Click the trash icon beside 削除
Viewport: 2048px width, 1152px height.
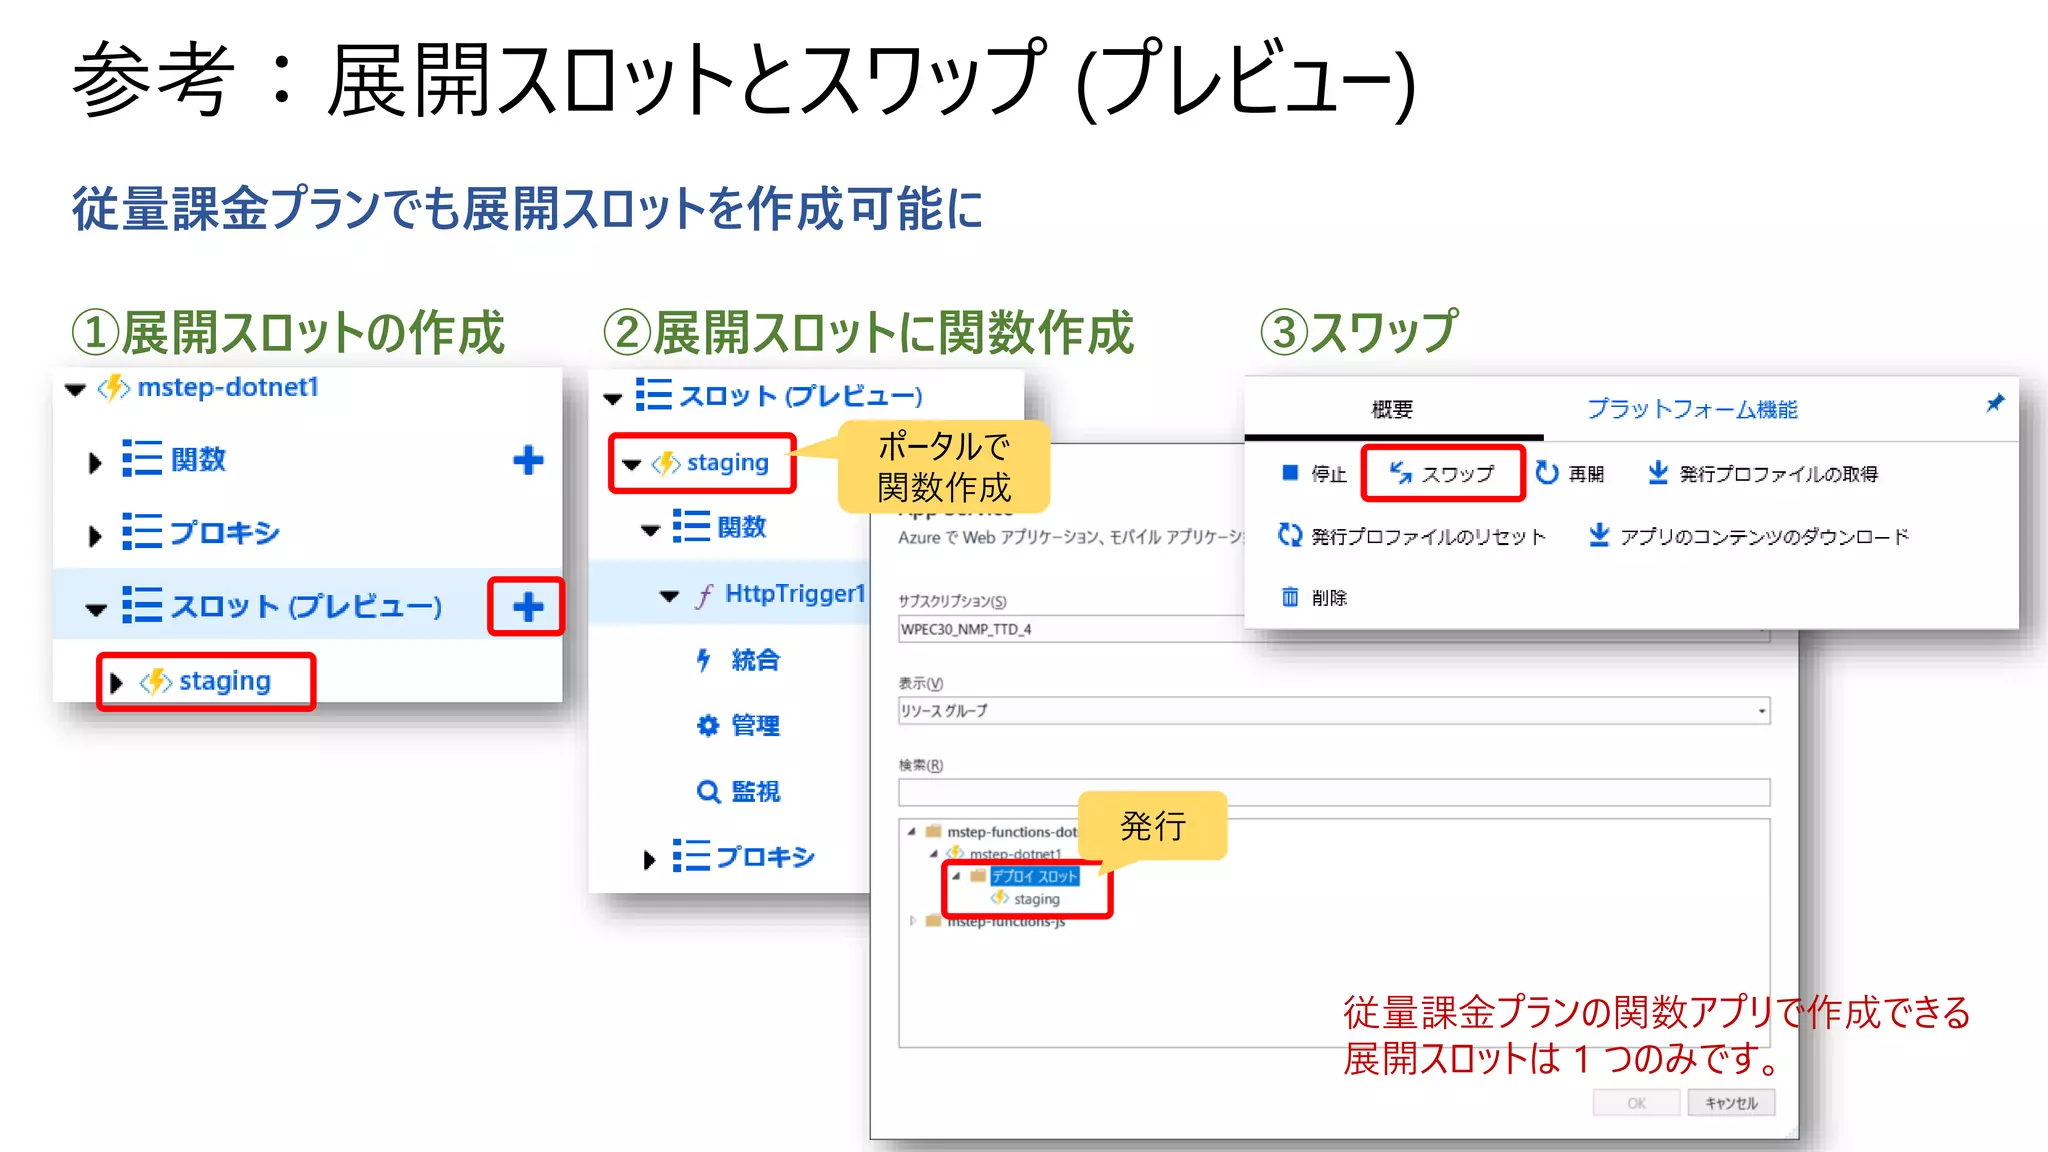coord(1290,597)
